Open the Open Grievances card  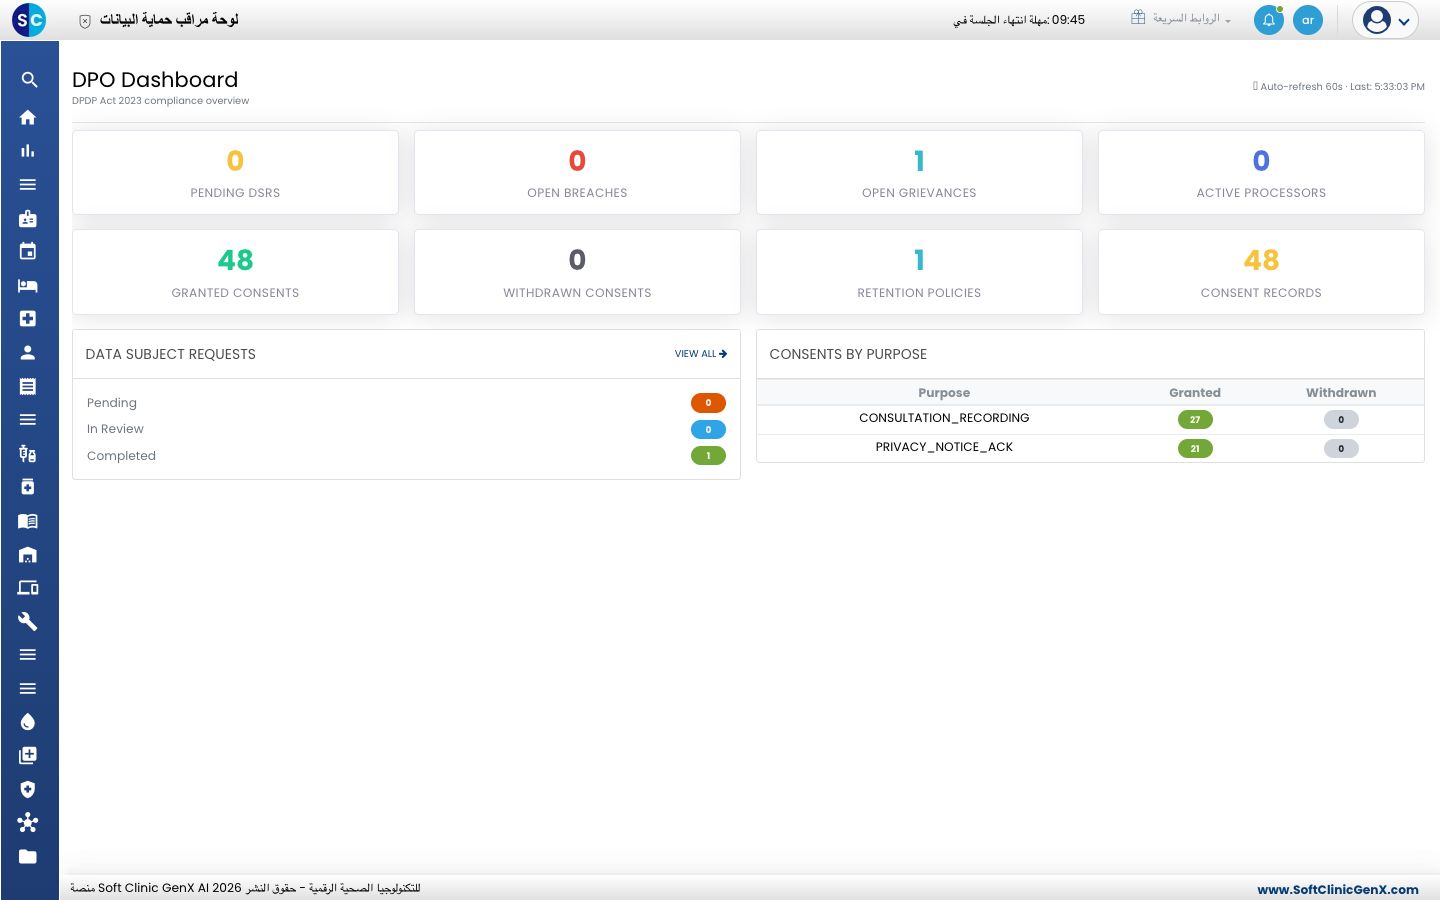click(919, 172)
